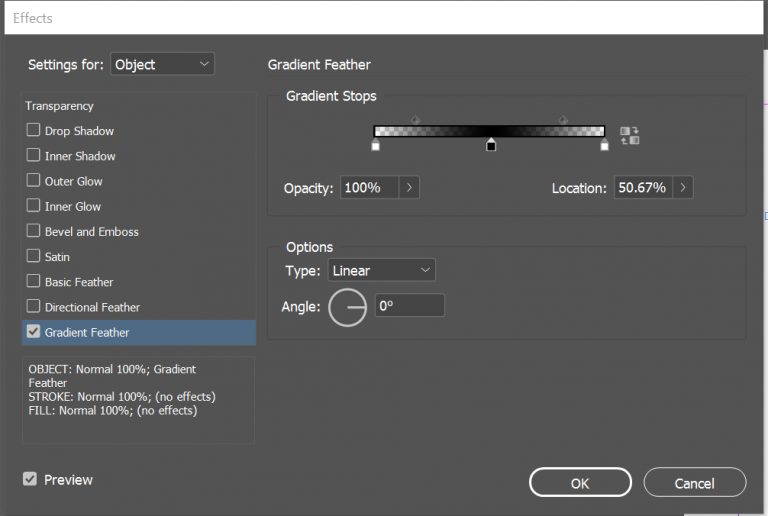Click the left midpoint diamond above gradient
This screenshot has height=516, width=768.
click(x=416, y=120)
